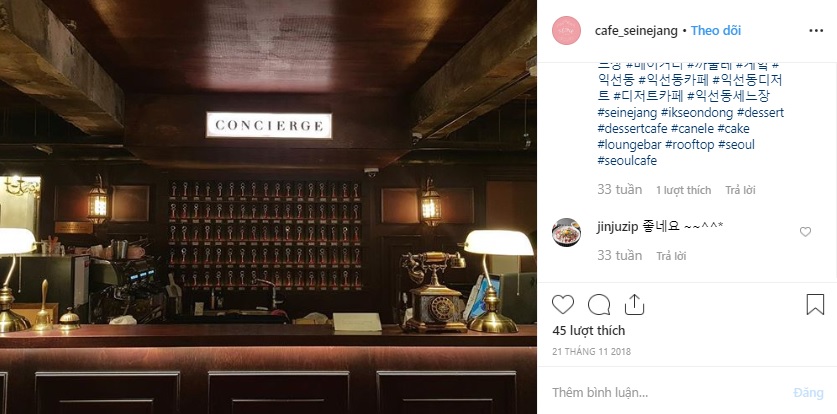Open #rooftop hashtag

[x=690, y=145]
